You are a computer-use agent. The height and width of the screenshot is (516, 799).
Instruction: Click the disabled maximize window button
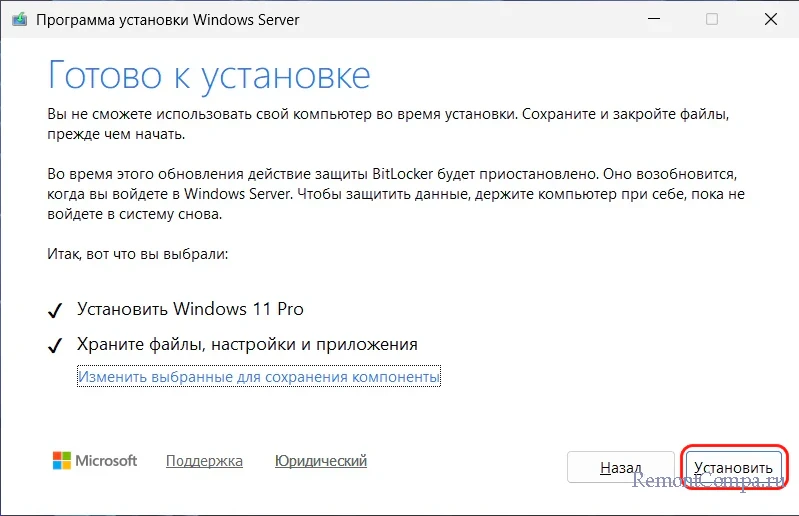click(x=712, y=20)
